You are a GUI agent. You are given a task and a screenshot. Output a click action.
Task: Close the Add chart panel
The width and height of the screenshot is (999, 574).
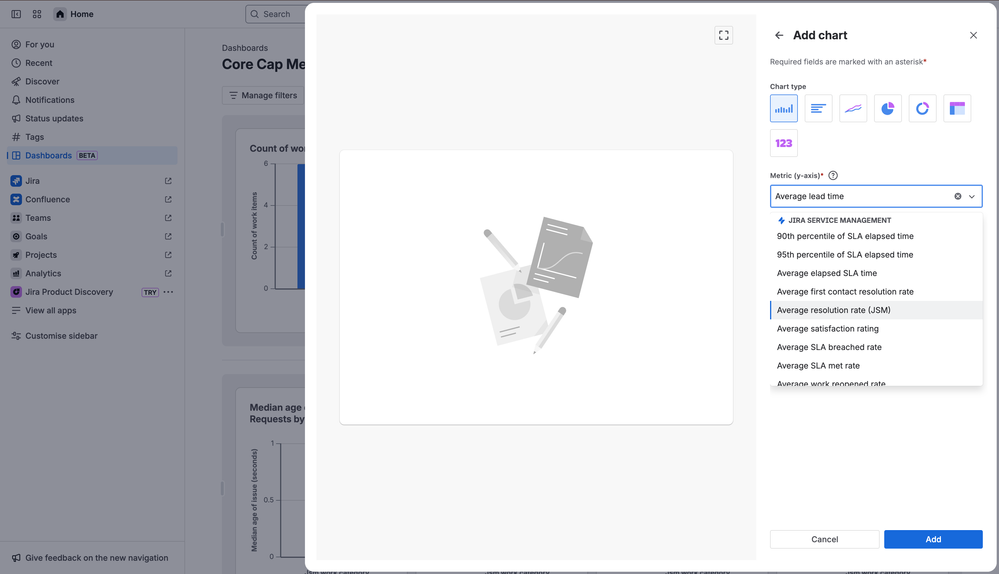[973, 36]
